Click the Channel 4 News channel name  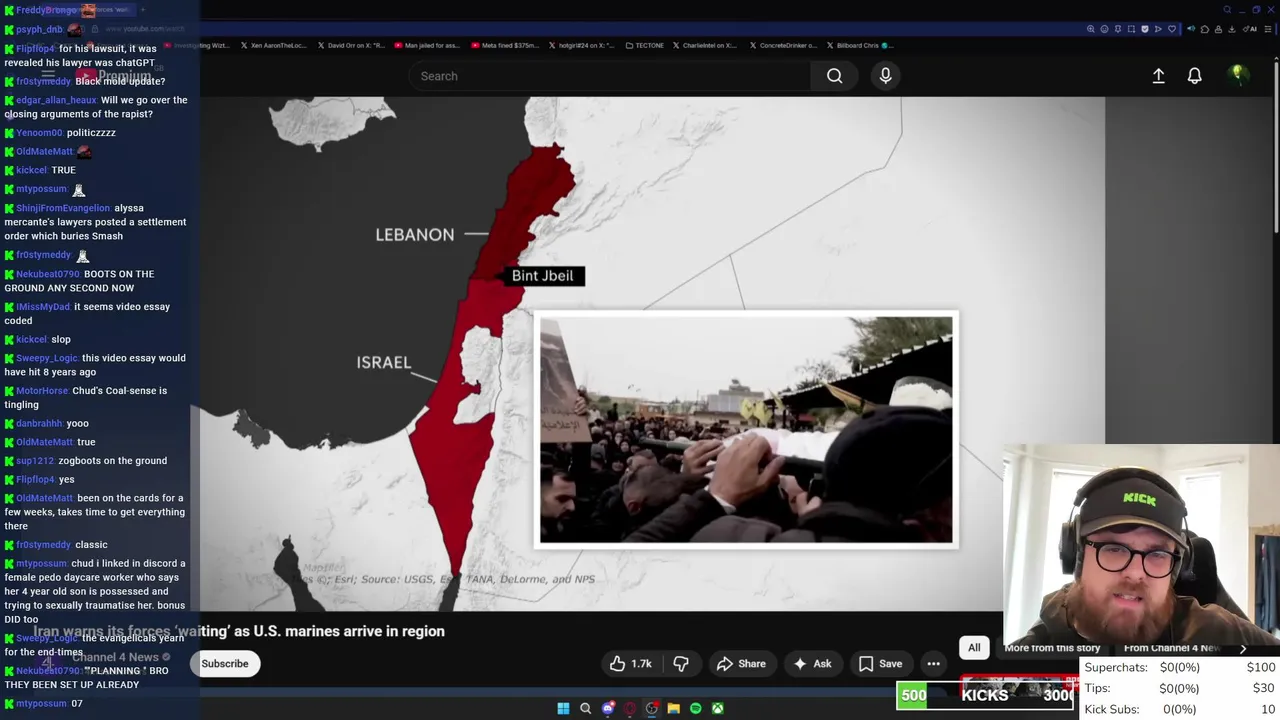pos(115,657)
